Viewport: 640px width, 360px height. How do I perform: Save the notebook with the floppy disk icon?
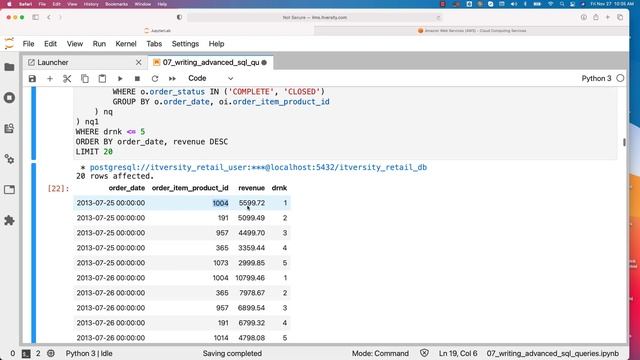tap(32, 78)
